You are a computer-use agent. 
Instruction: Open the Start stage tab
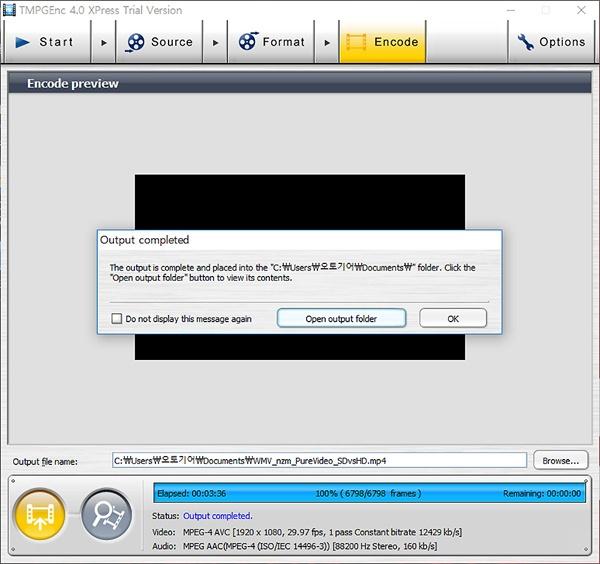tap(47, 42)
